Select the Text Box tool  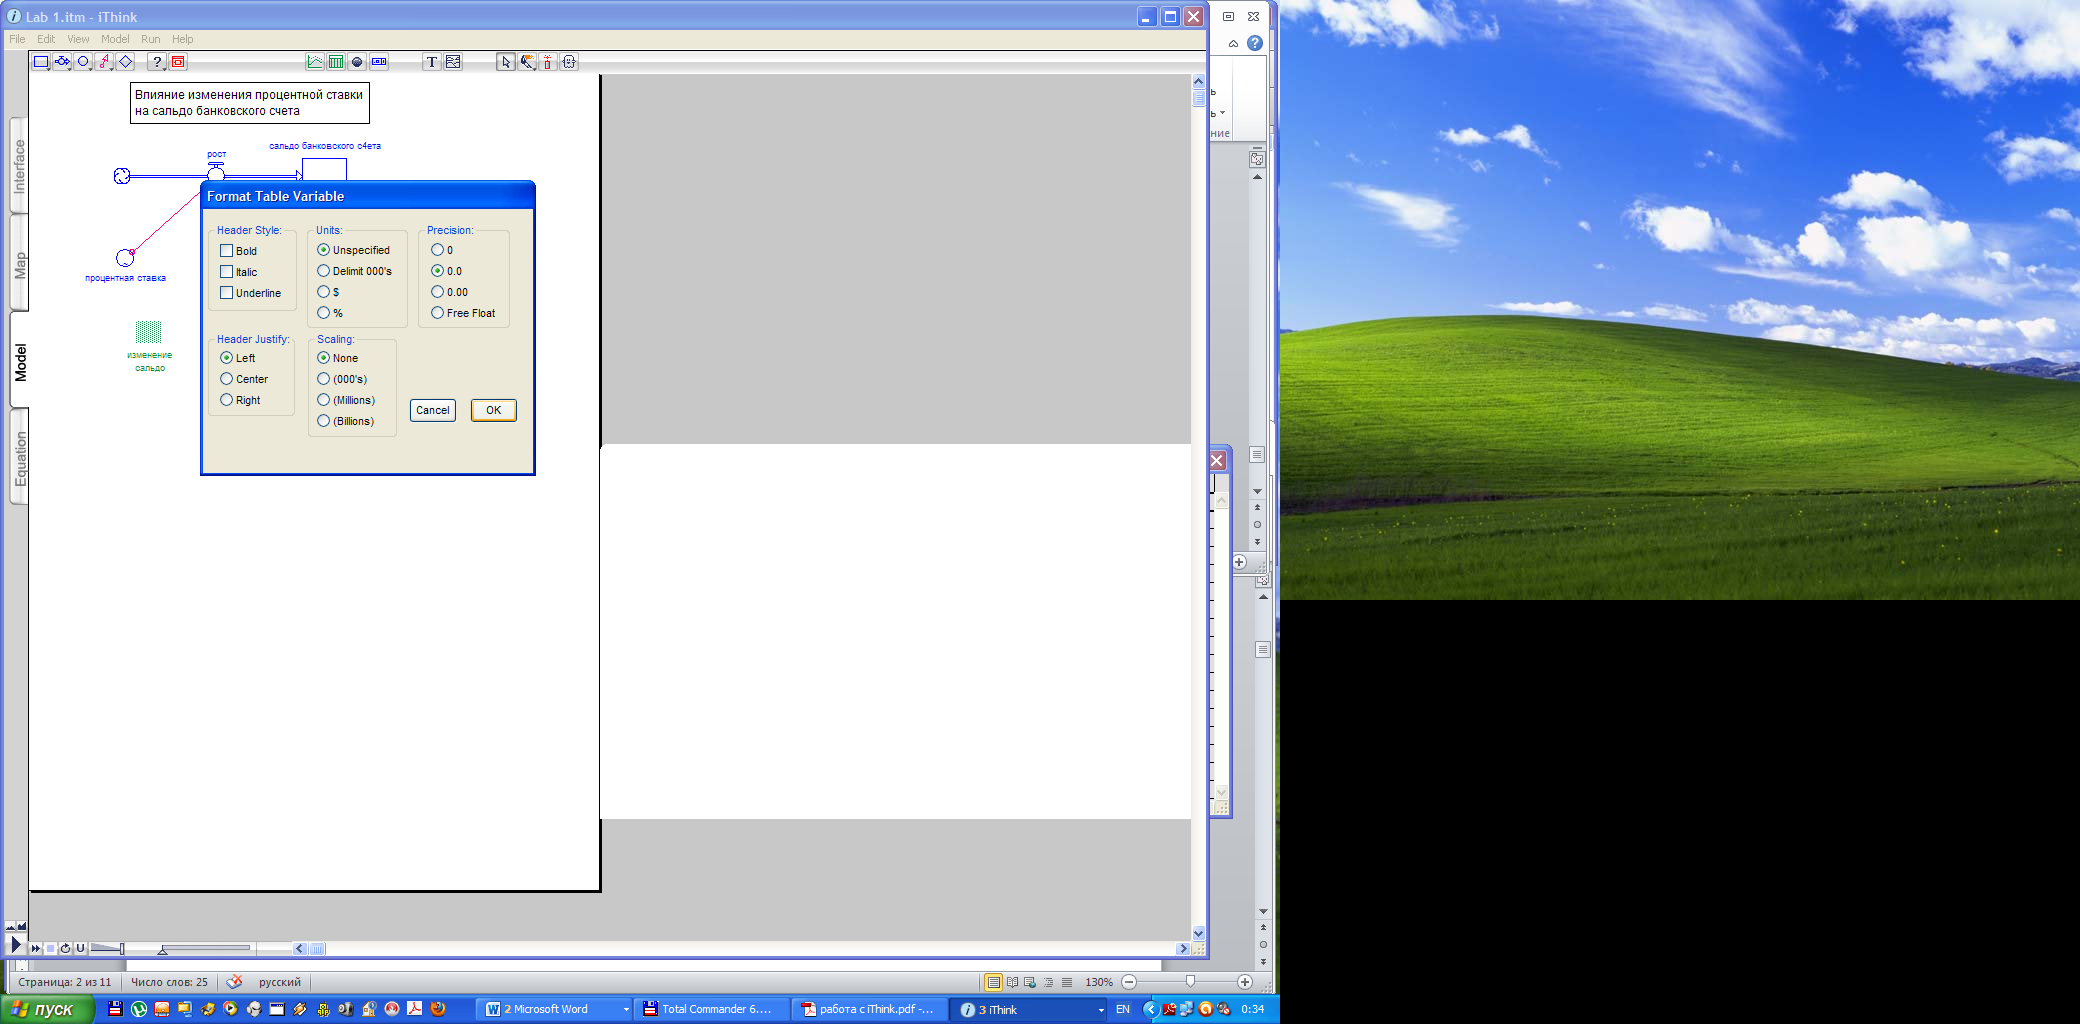[x=432, y=62]
